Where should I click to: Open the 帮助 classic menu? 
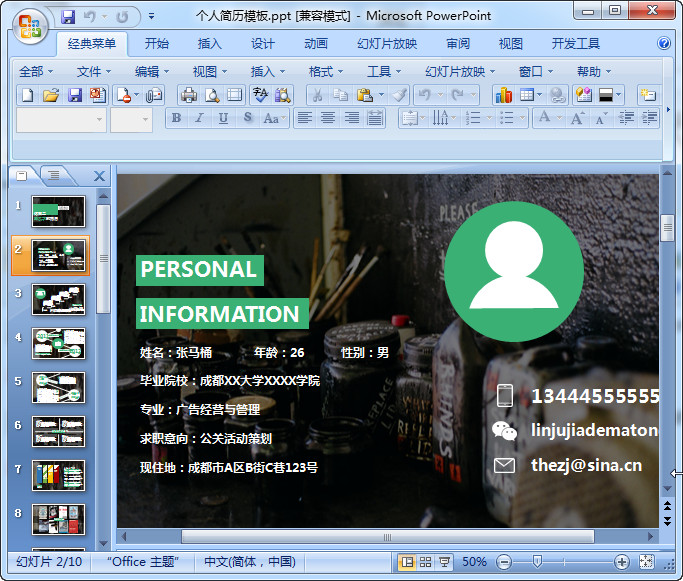(x=594, y=71)
